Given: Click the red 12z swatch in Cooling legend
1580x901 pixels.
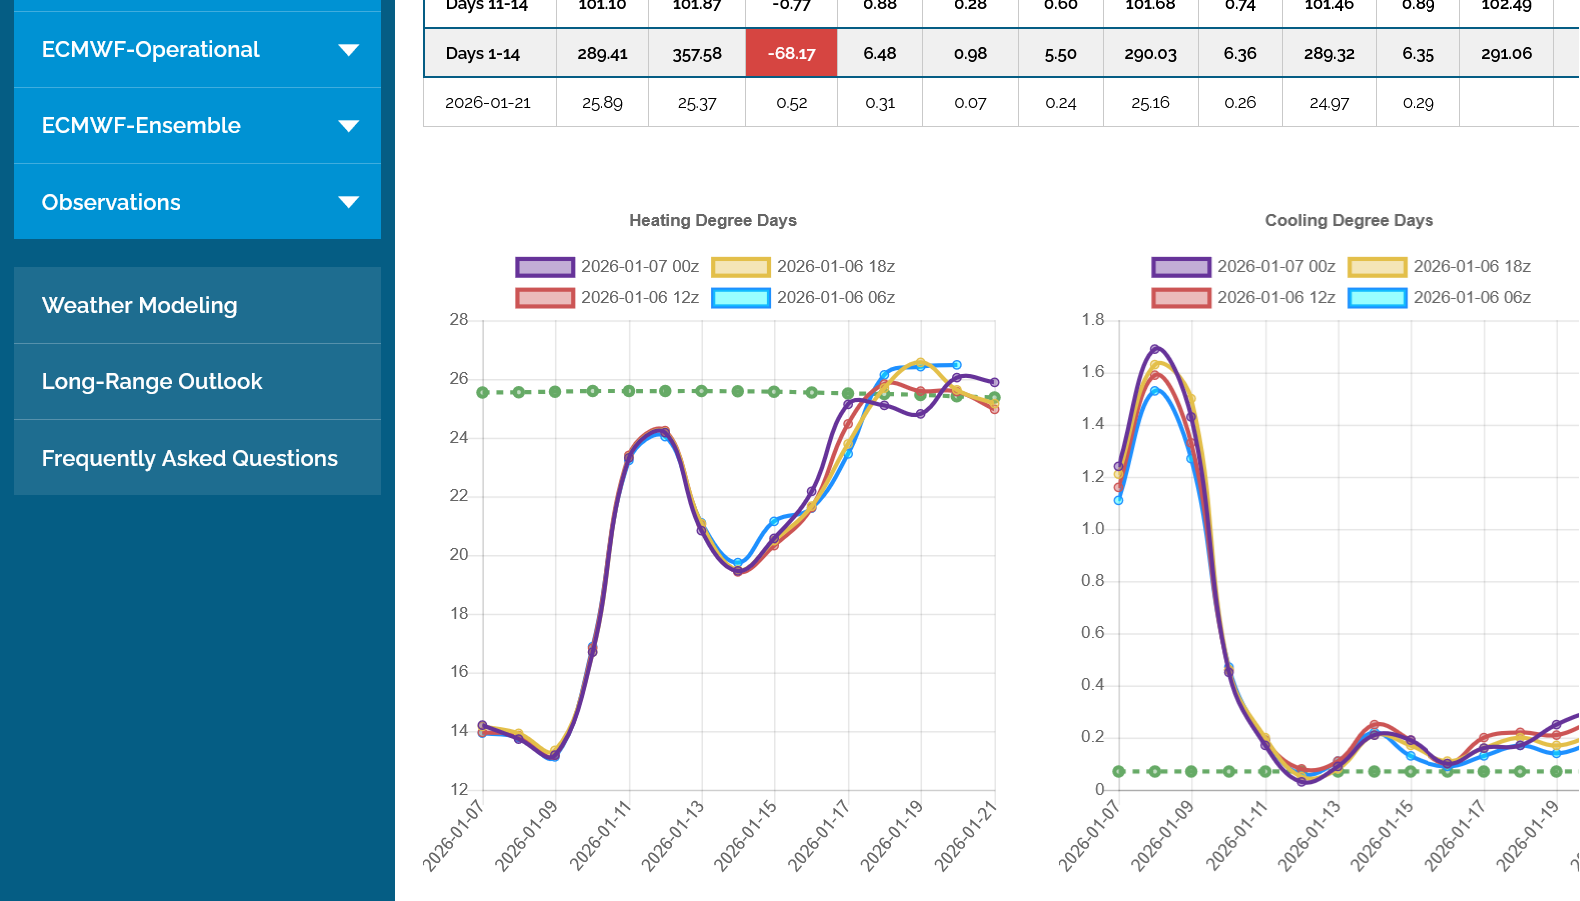Looking at the screenshot, I should (1181, 298).
